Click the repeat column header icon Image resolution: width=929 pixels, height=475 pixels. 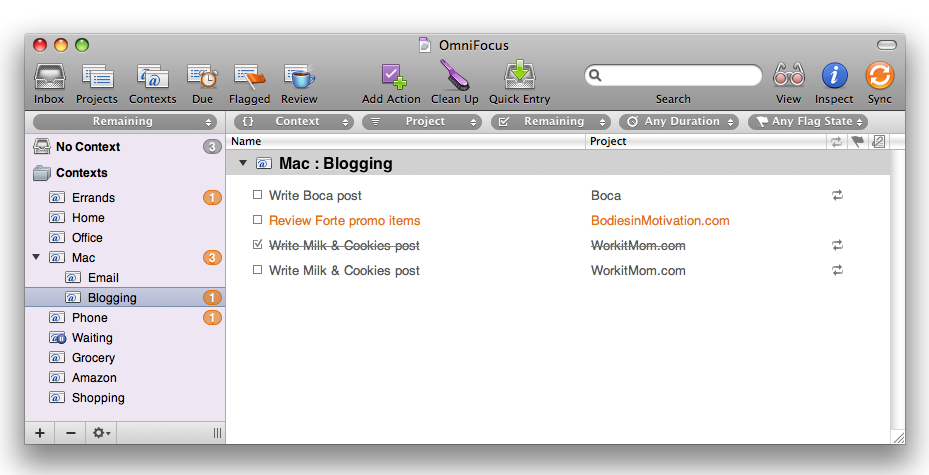[x=837, y=142]
